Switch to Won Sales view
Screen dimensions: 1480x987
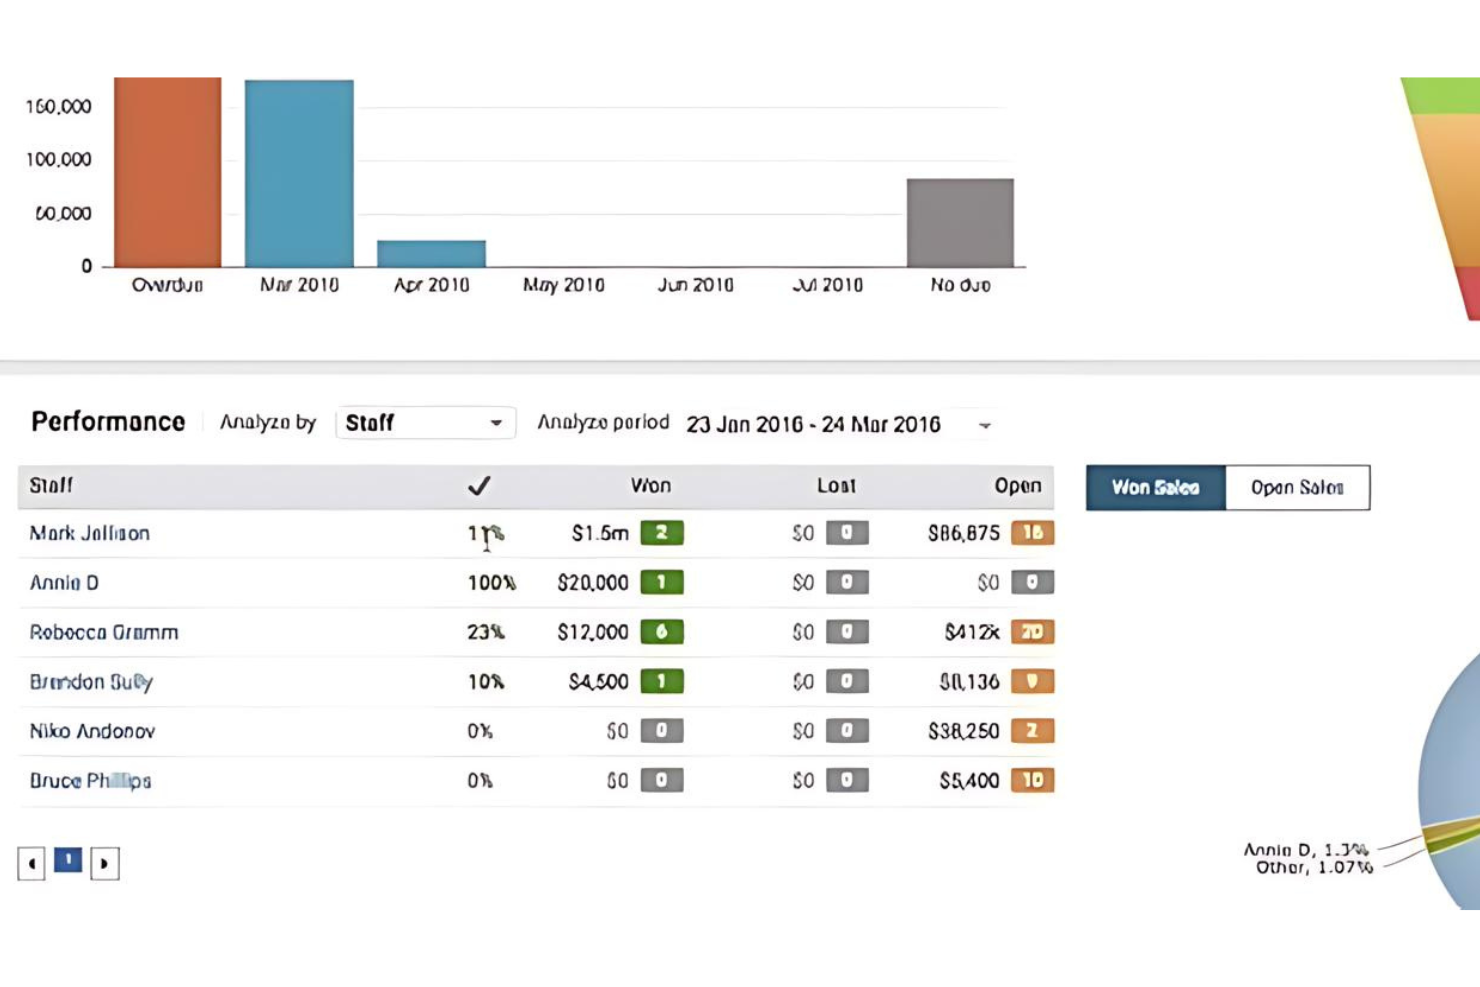1156,488
